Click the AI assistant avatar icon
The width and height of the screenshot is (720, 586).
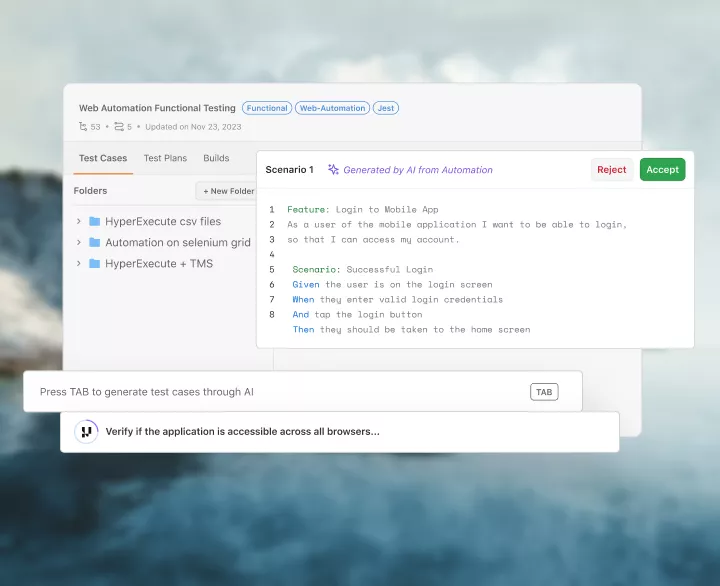coord(86,432)
